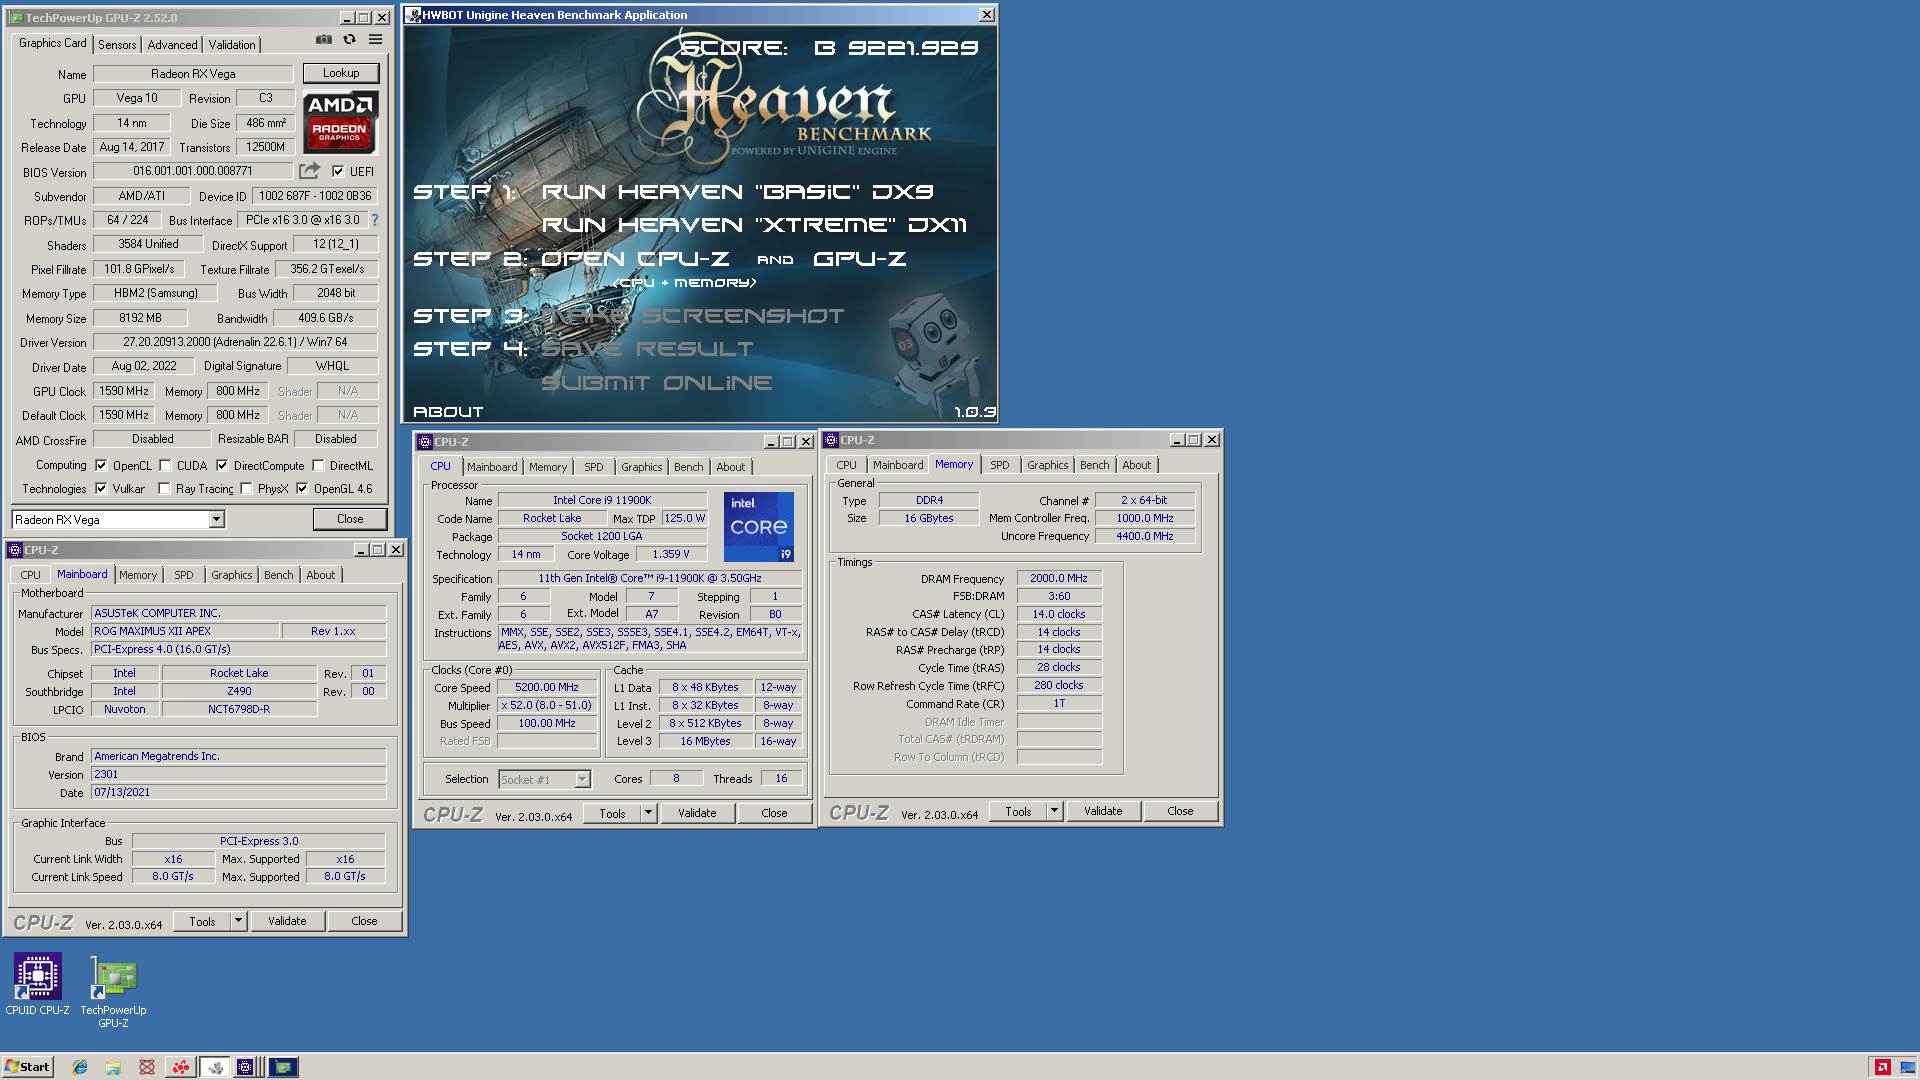
Task: Click the GPU-Z taskbar button
Action: [283, 1067]
